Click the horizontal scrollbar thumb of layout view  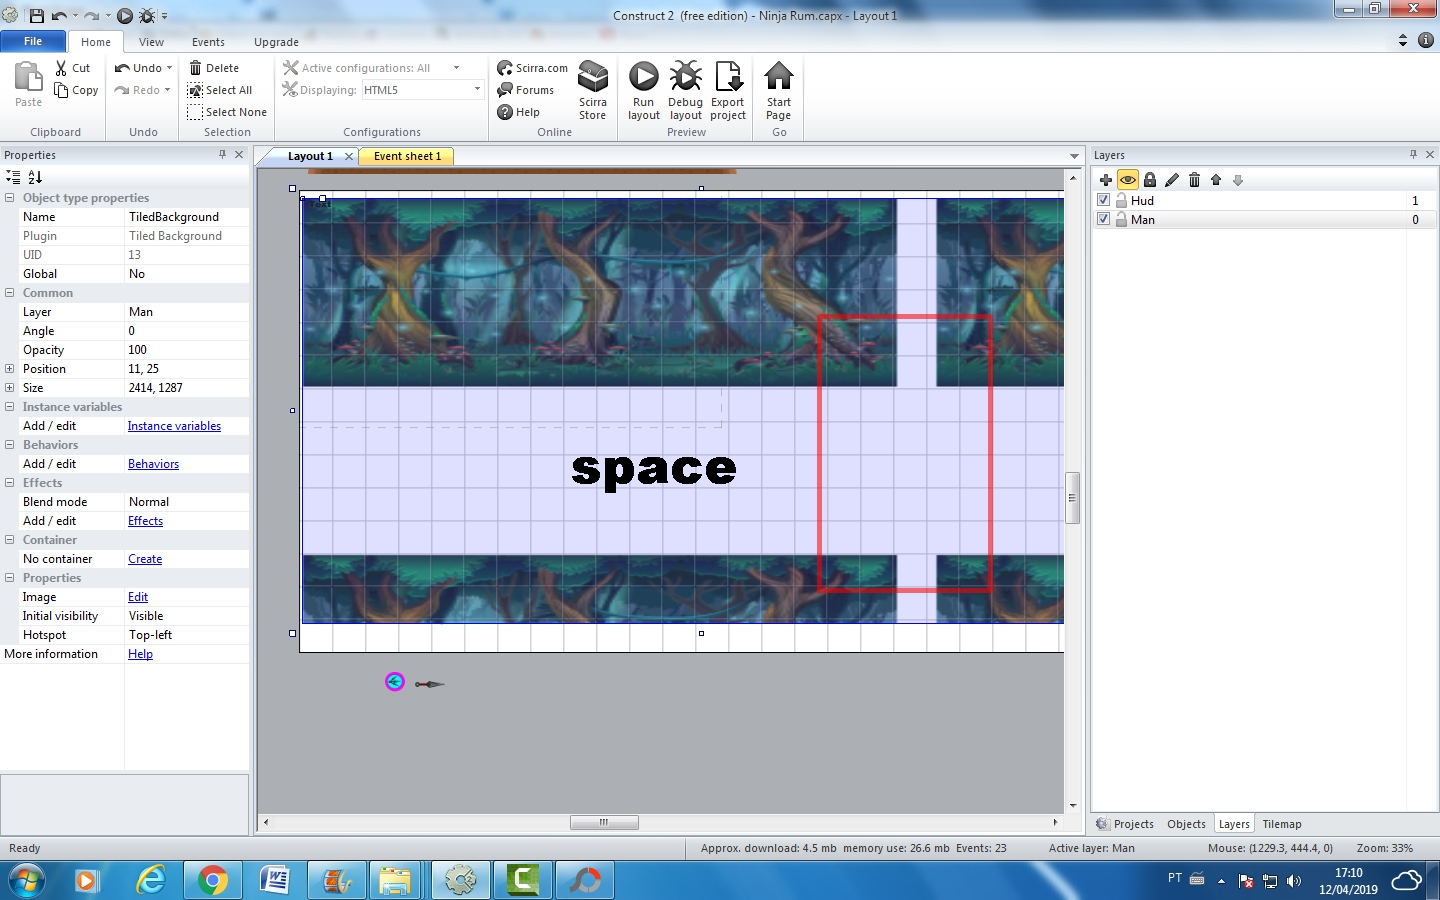604,823
